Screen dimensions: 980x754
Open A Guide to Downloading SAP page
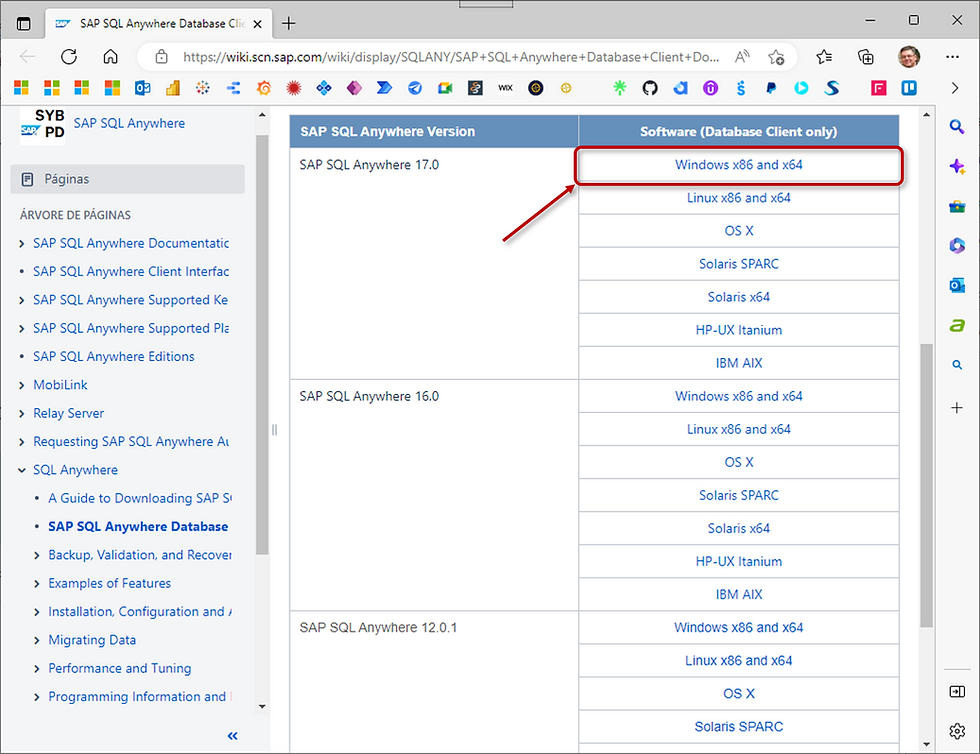(140, 498)
